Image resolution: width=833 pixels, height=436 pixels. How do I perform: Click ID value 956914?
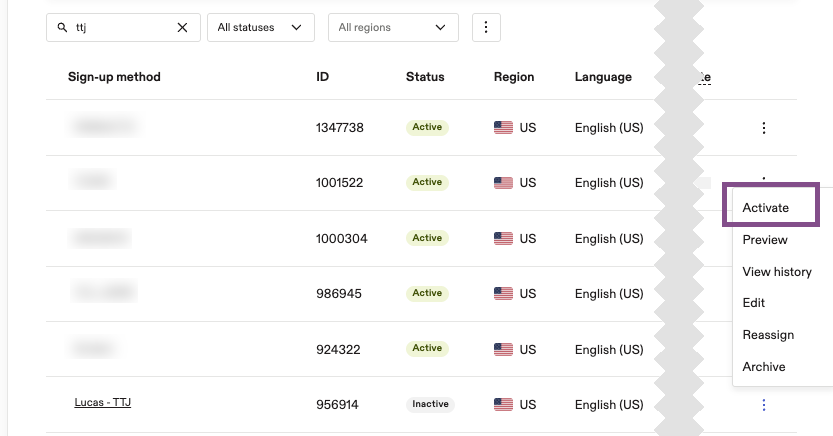click(337, 405)
